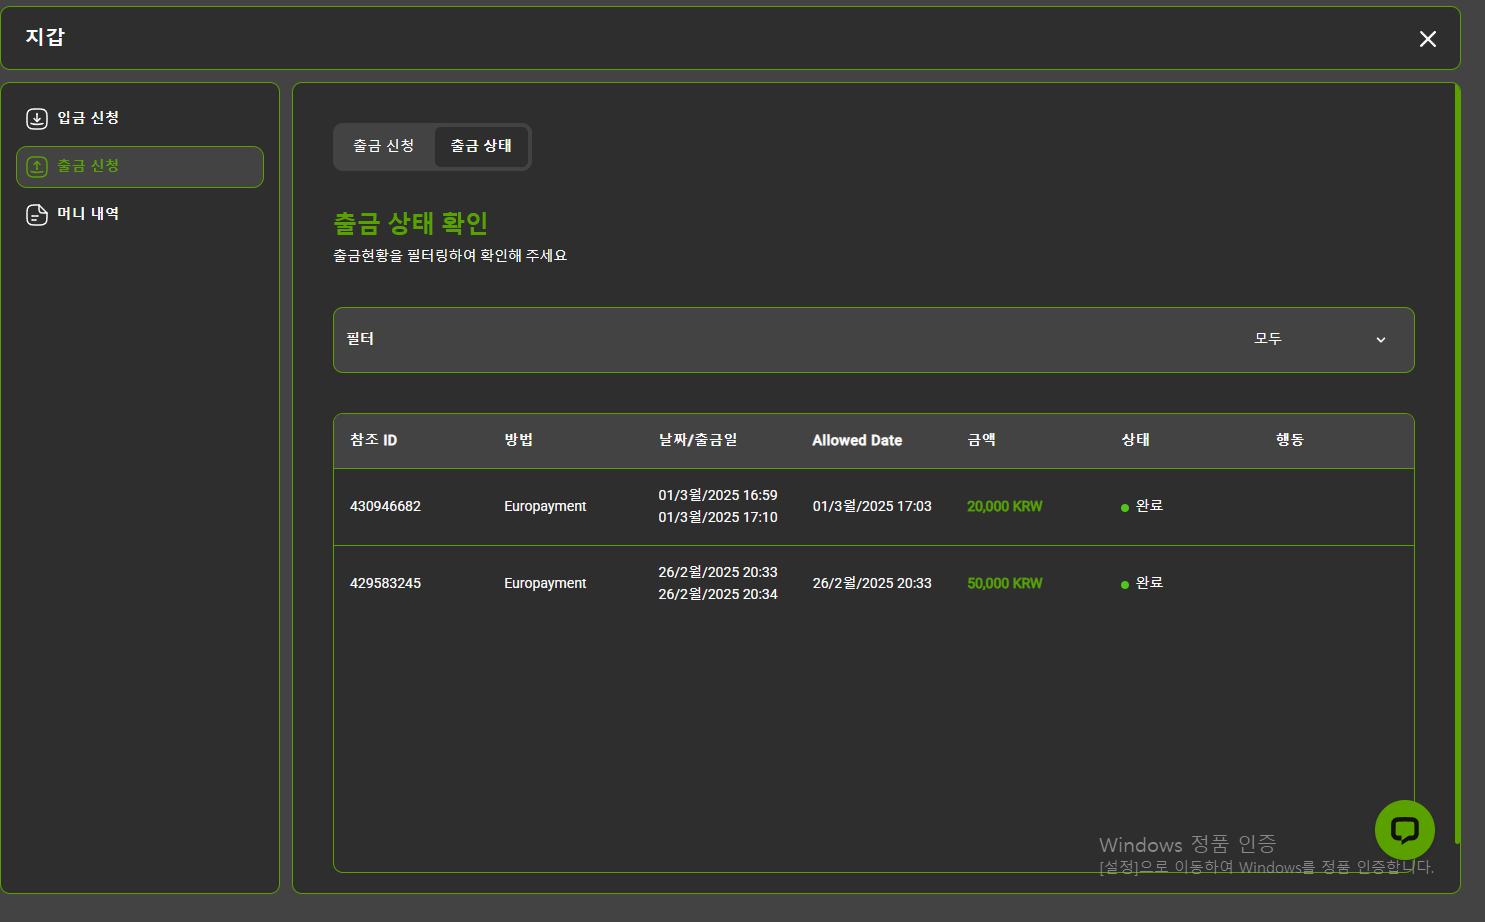Screen dimensions: 1485x922
Task: Click green status dot for 430946682
Action: [x=1125, y=508]
